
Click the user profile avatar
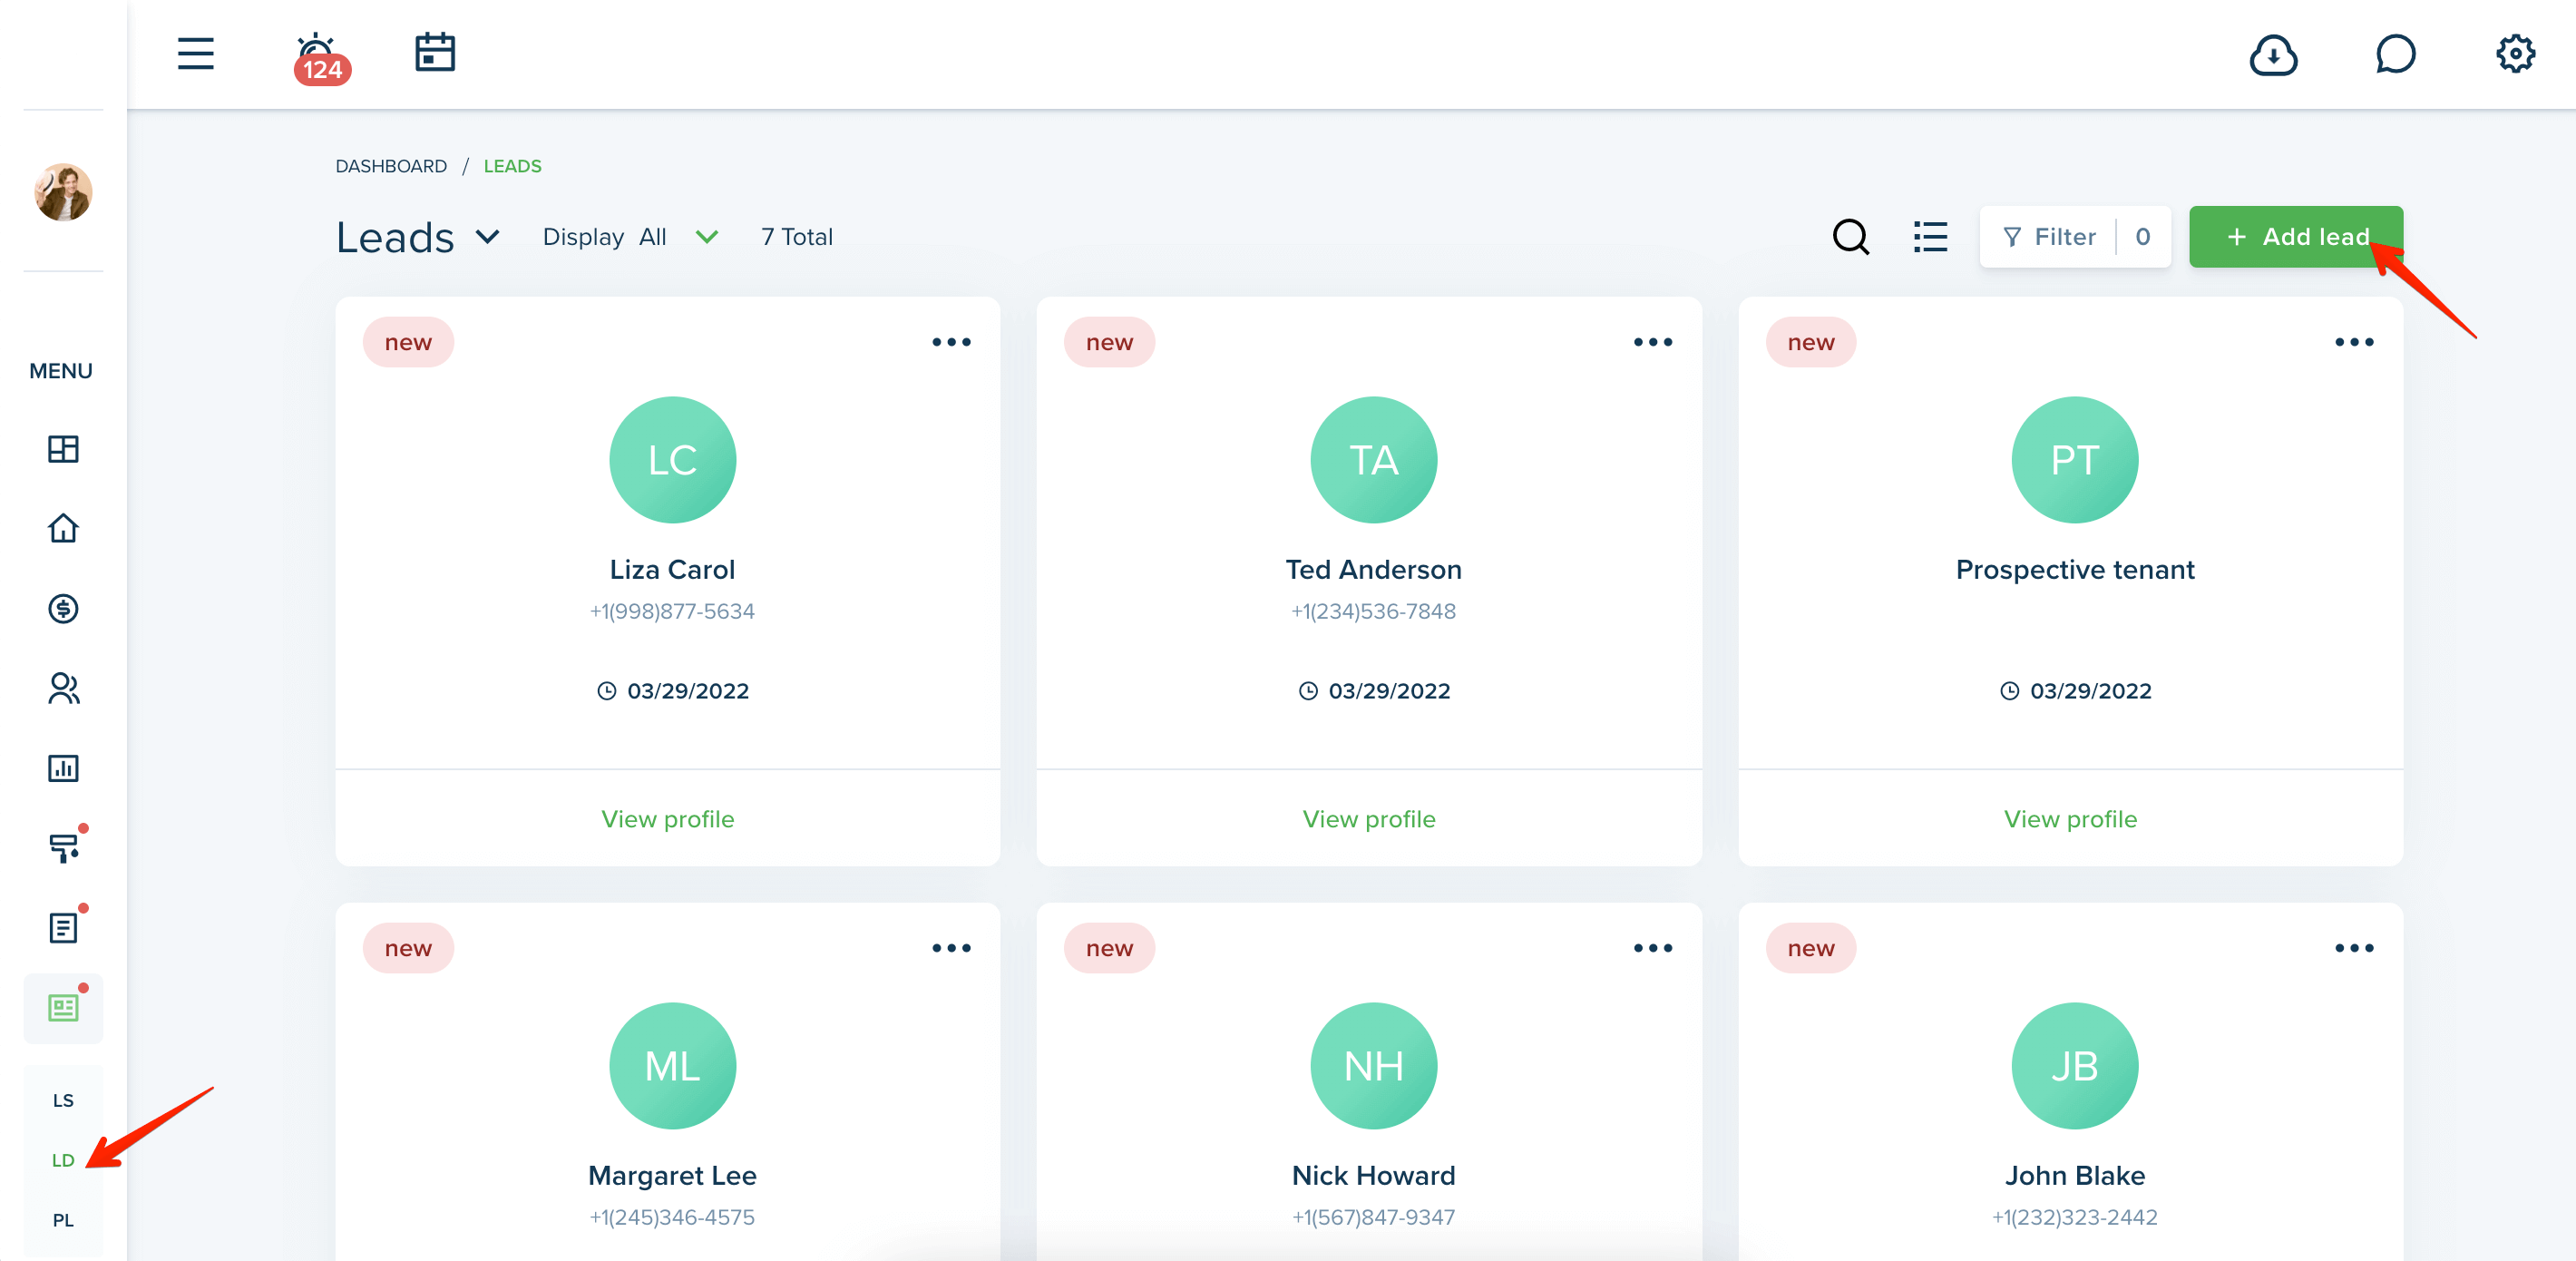[64, 192]
